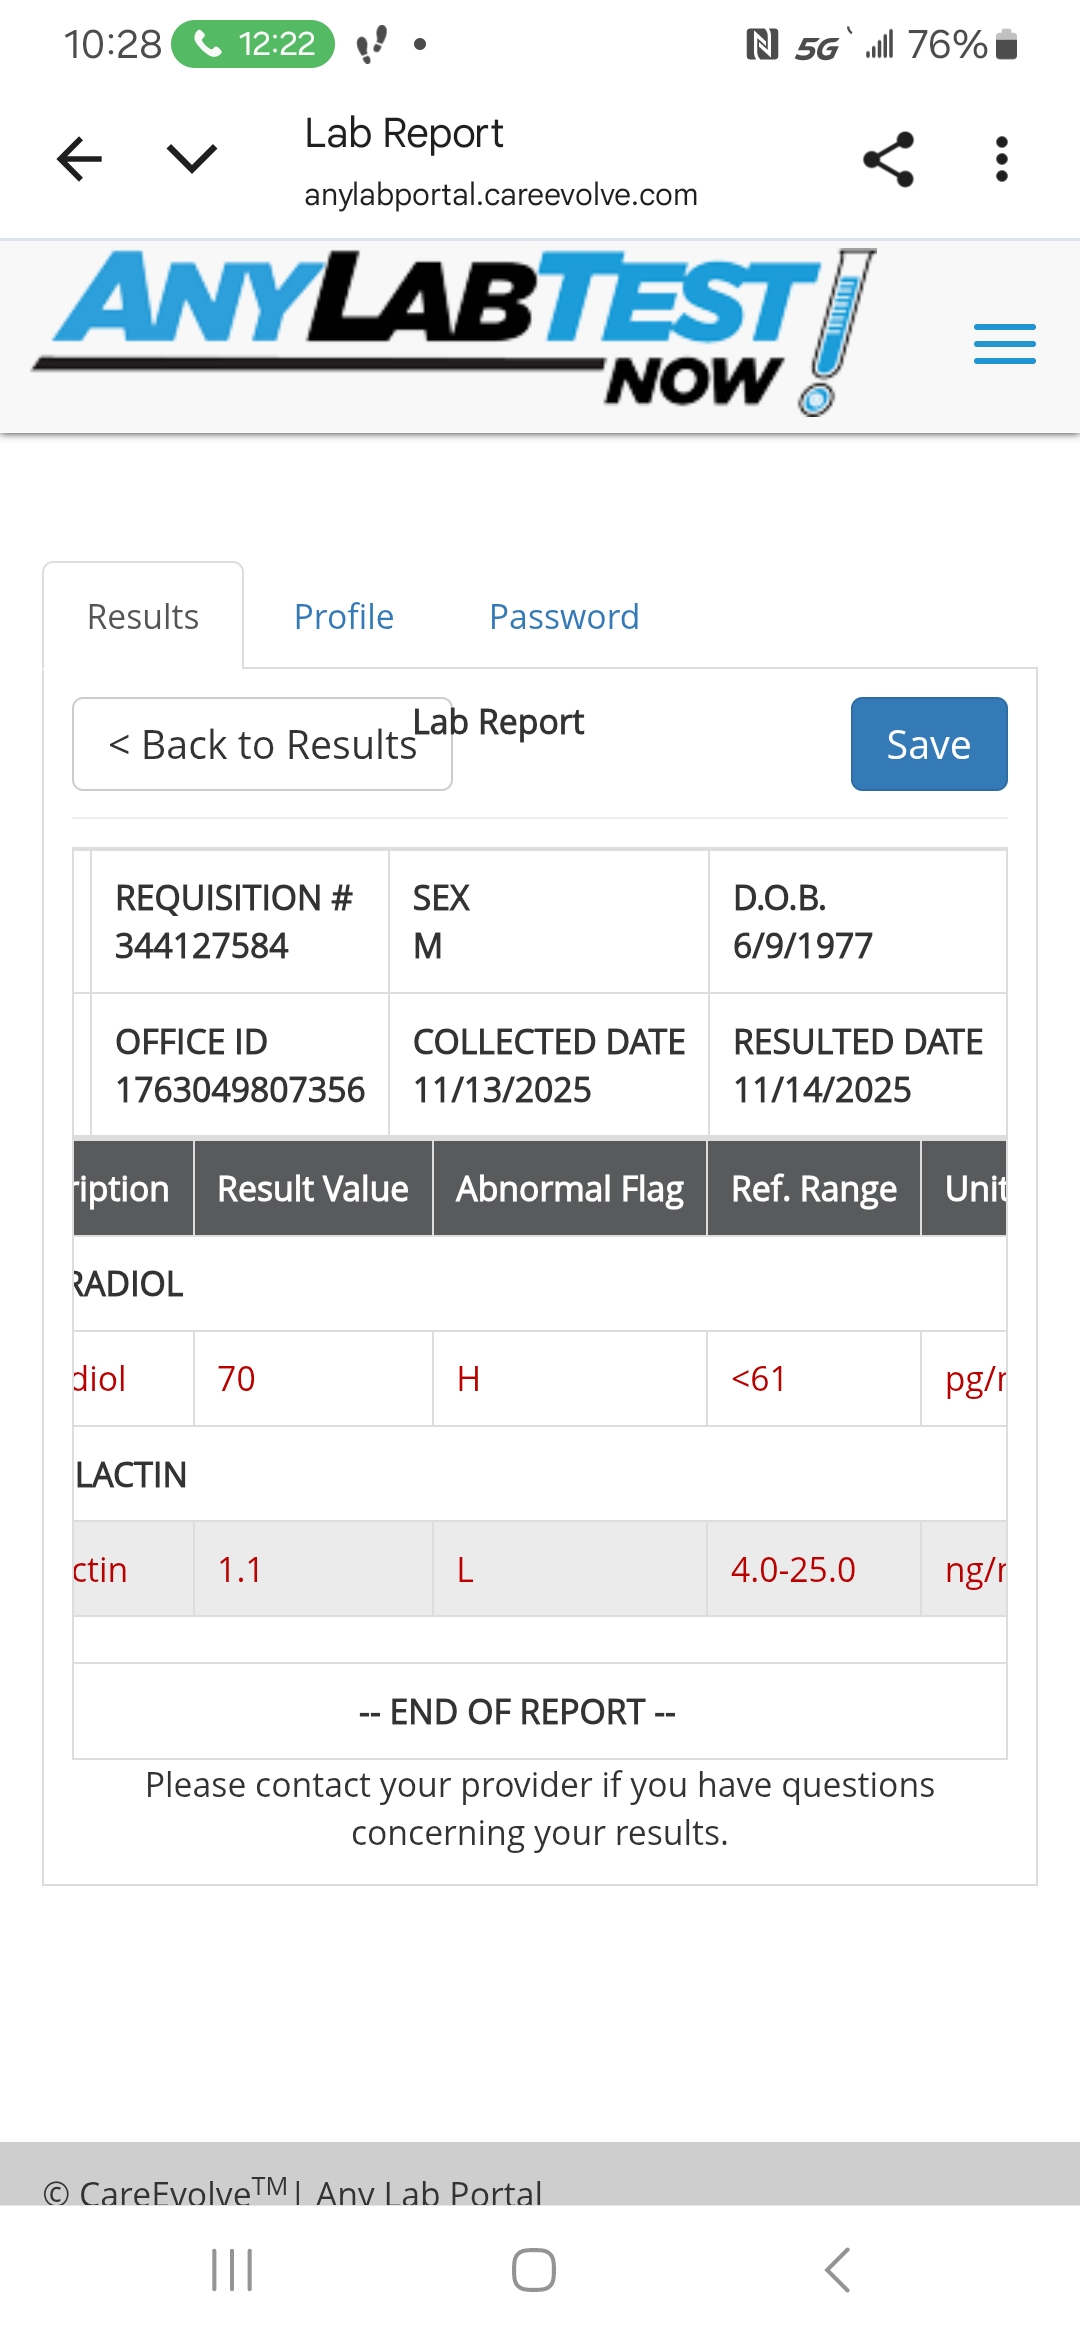Click the Ref. Range column header
Image resolution: width=1080 pixels, height=2340 pixels.
pos(813,1189)
